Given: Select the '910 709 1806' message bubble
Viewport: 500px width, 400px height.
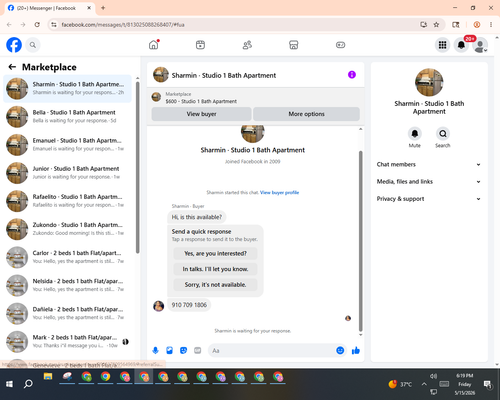Looking at the screenshot, I should click(x=189, y=305).
